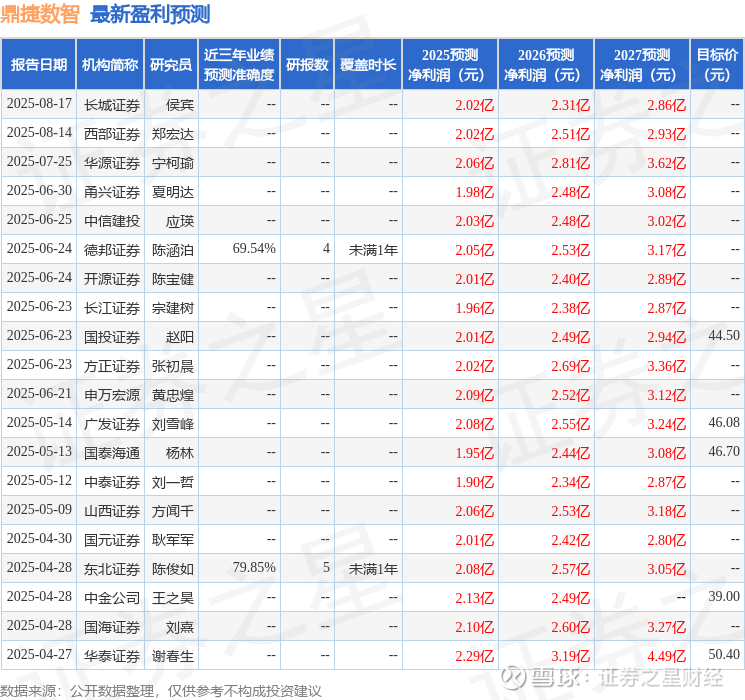The height and width of the screenshot is (700, 745).
Task: Click researcher name 夏明达
Action: point(172,192)
